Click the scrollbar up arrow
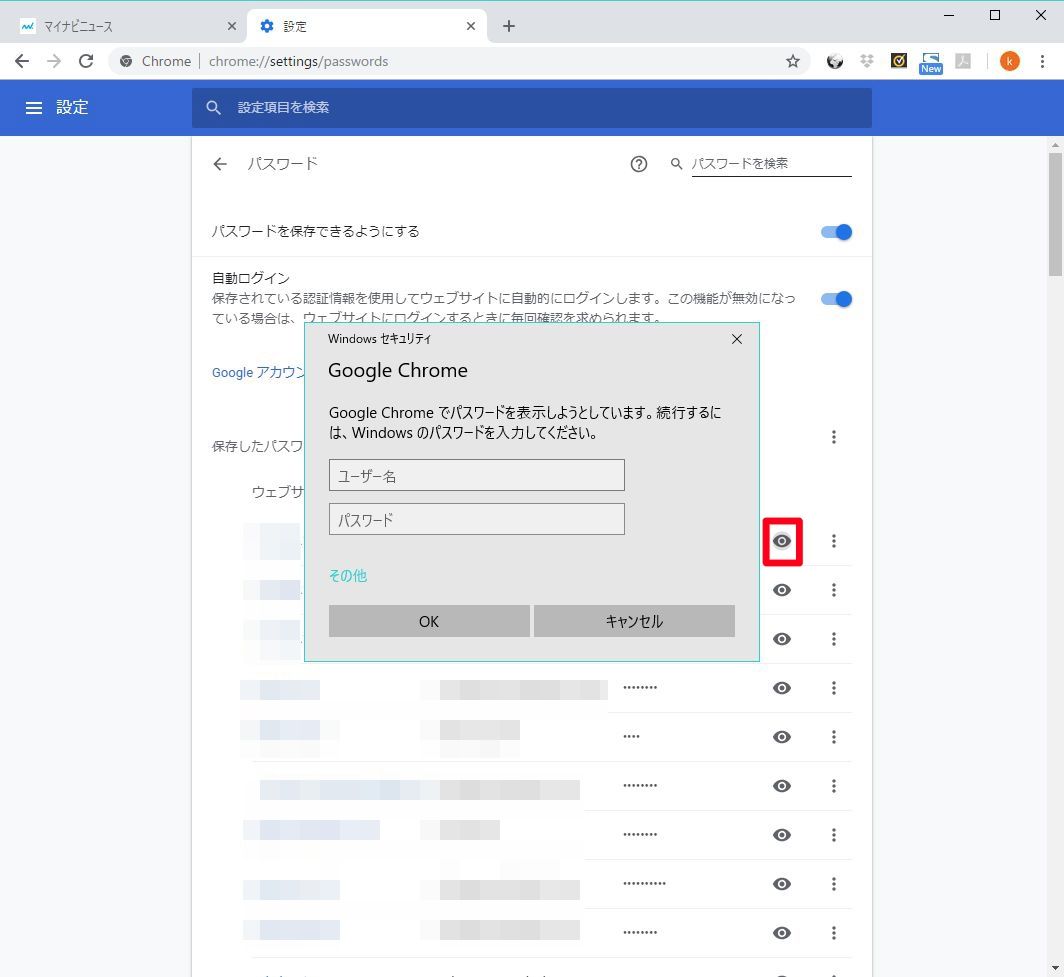1064x977 pixels. pos(1054,145)
